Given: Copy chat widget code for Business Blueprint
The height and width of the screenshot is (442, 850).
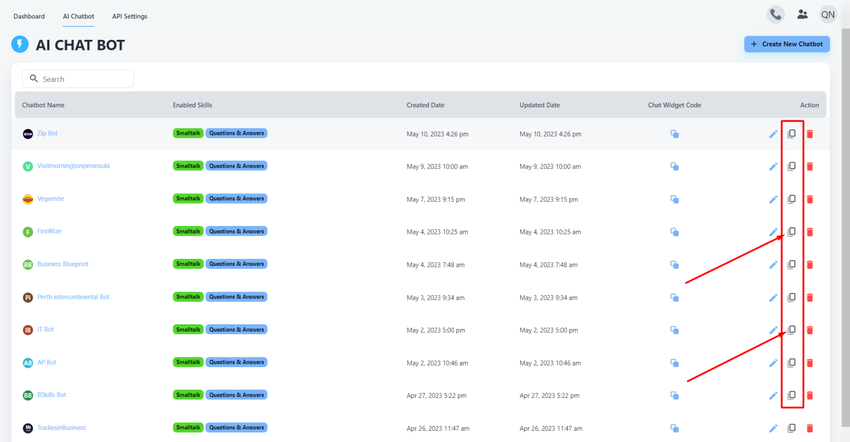Looking at the screenshot, I should (x=674, y=265).
